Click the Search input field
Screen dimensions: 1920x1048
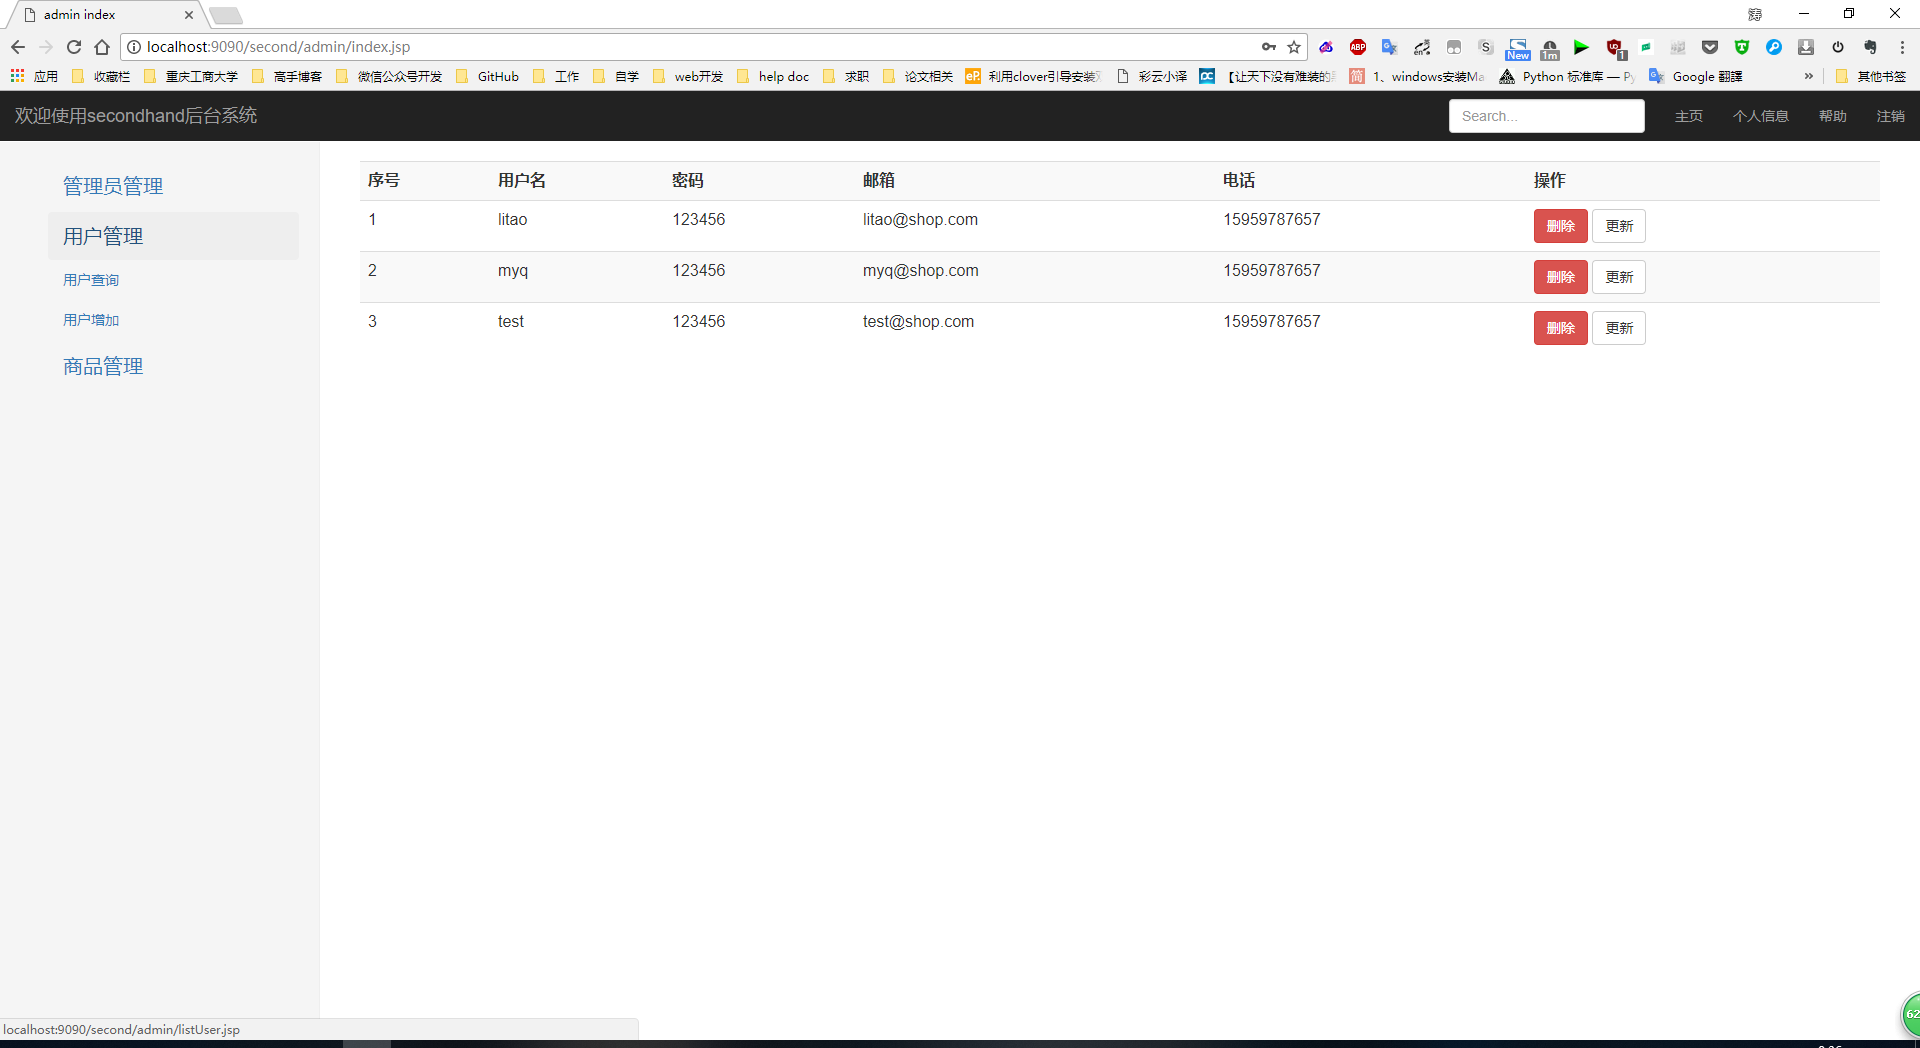[x=1546, y=116]
